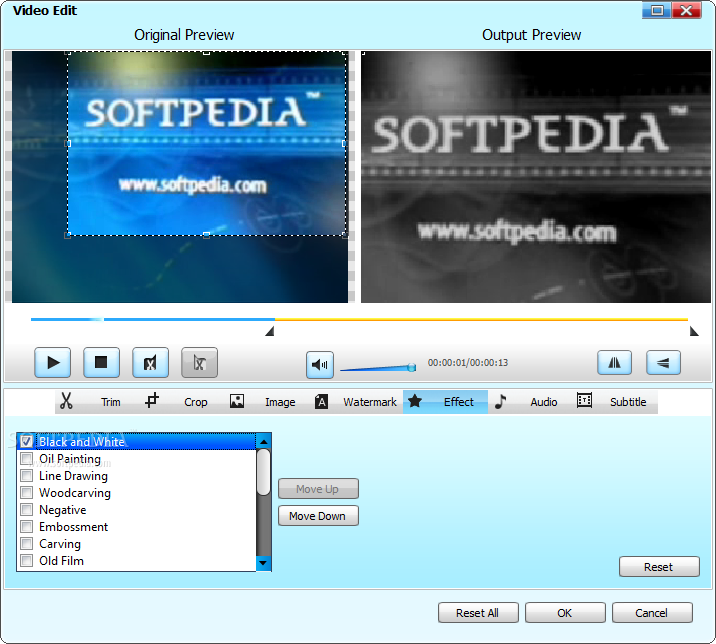Viewport: 716px width, 644px height.
Task: Switch to the Crop tab
Action: coord(195,402)
